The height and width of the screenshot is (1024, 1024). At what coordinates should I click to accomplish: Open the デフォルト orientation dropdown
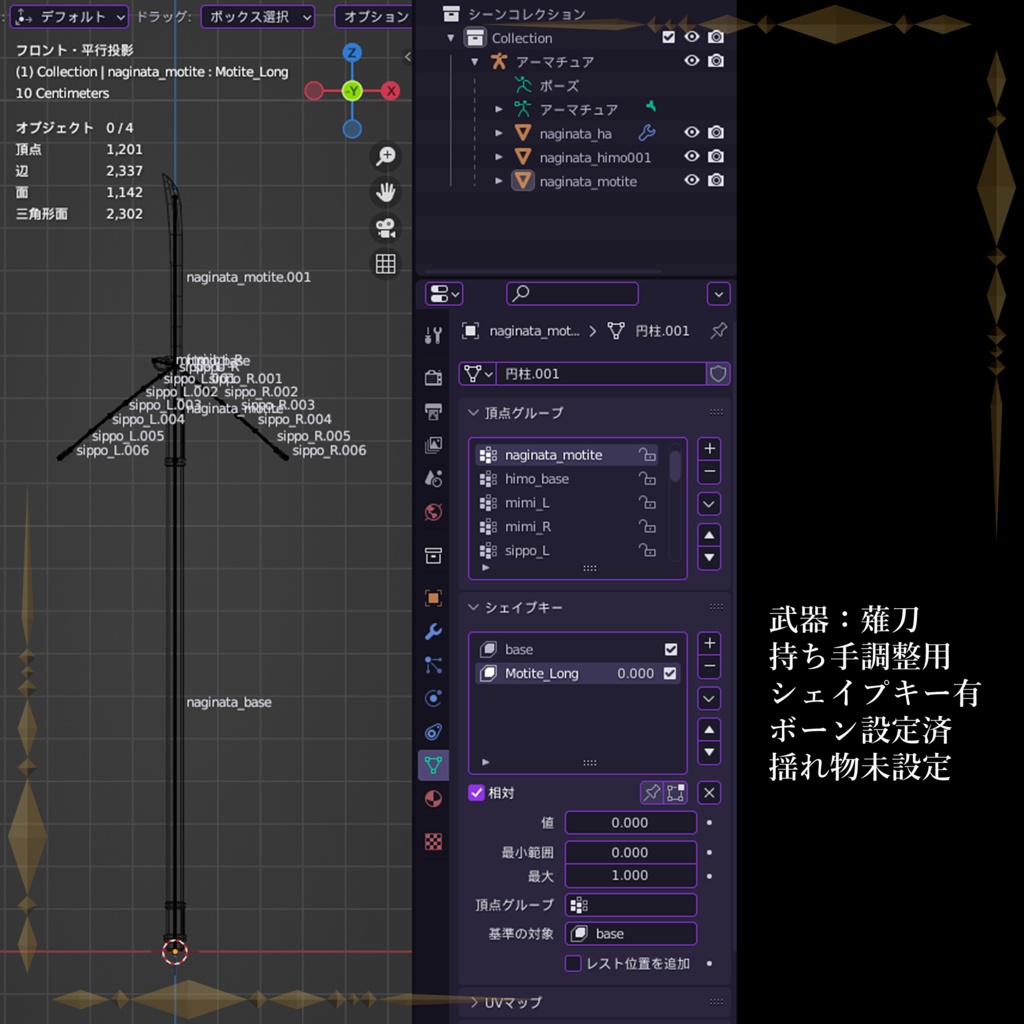pos(69,17)
